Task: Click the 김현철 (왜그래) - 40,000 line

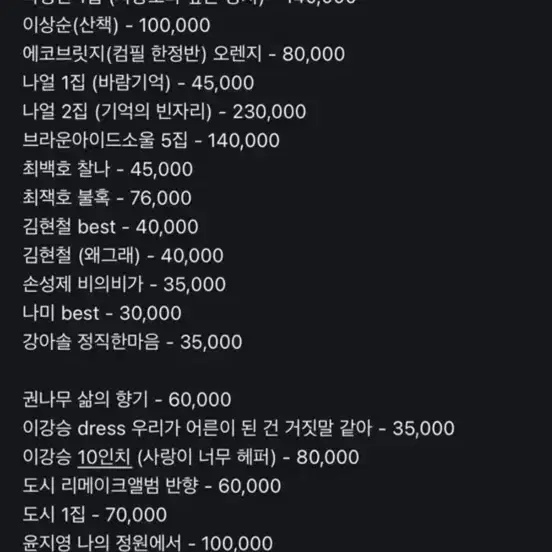Action: [123, 256]
